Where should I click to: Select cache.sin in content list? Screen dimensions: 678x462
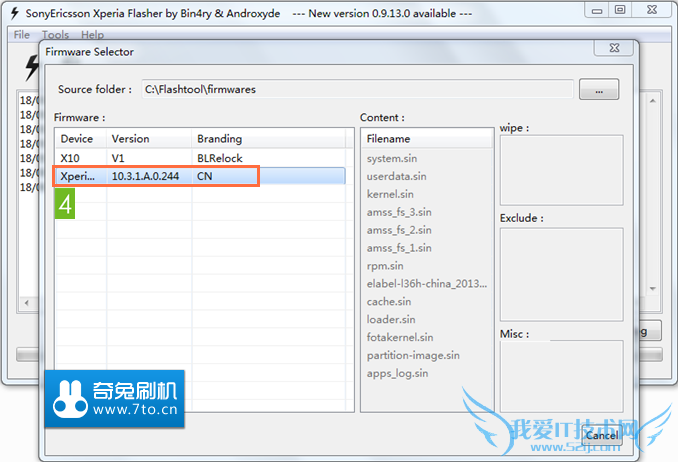(389, 302)
